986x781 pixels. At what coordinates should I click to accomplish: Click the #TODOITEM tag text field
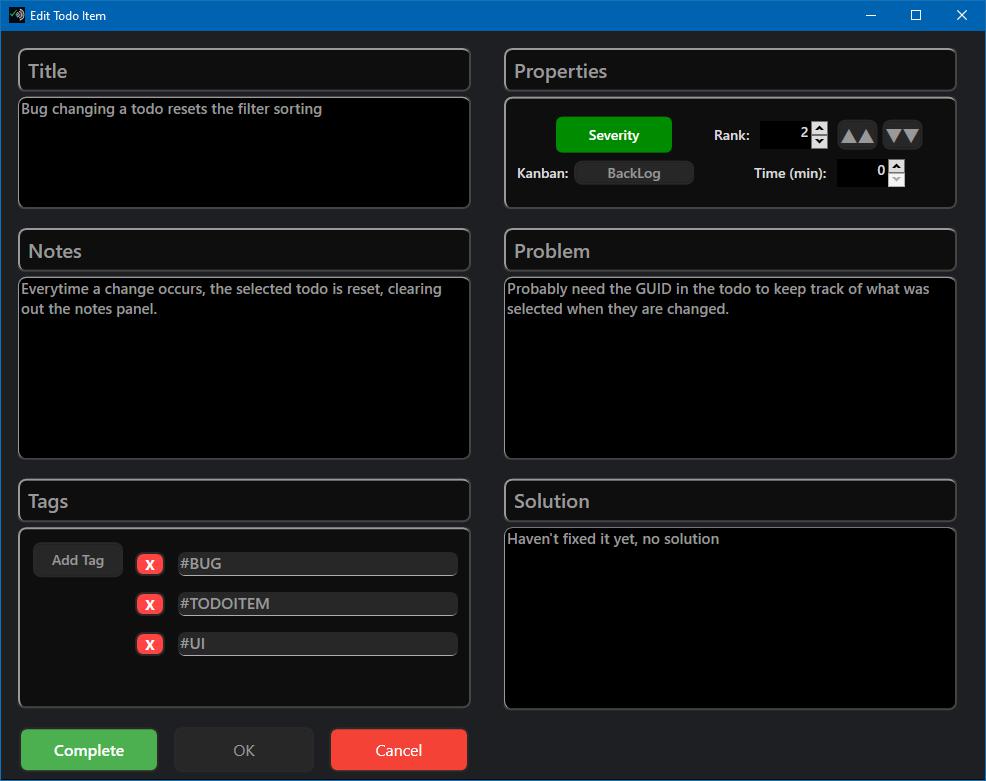click(x=318, y=604)
